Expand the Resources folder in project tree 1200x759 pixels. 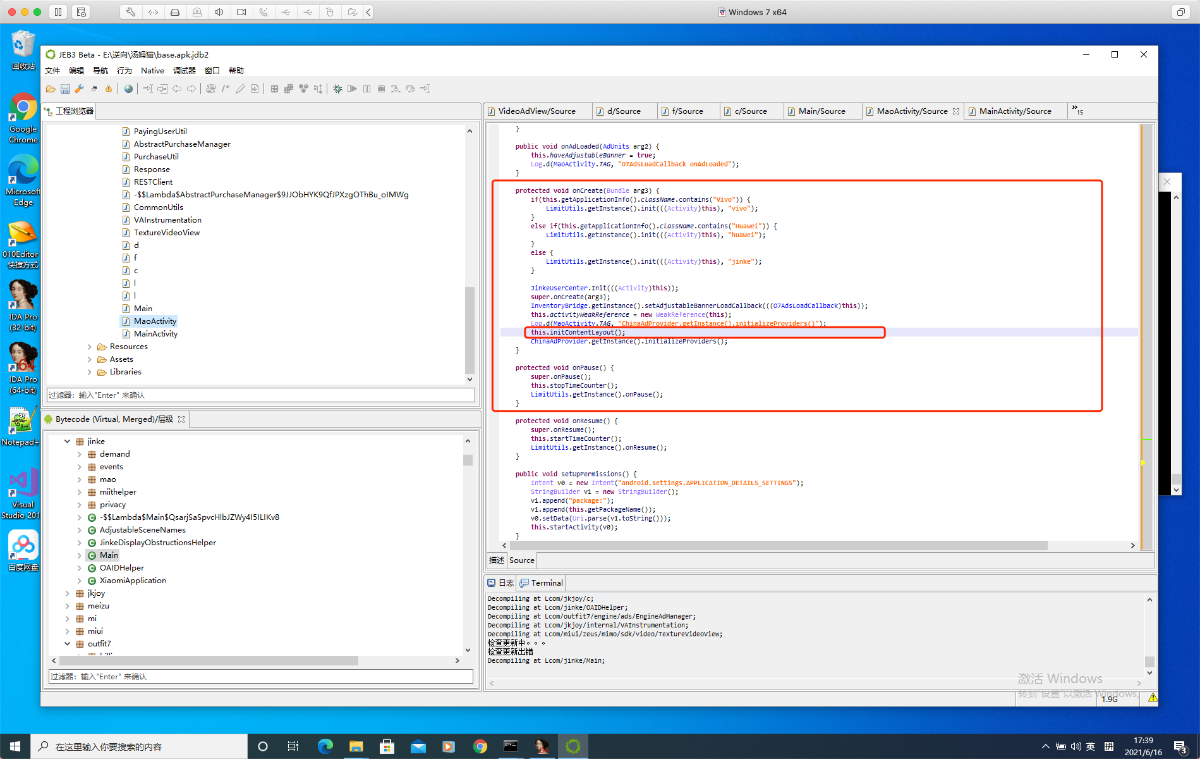(89, 347)
